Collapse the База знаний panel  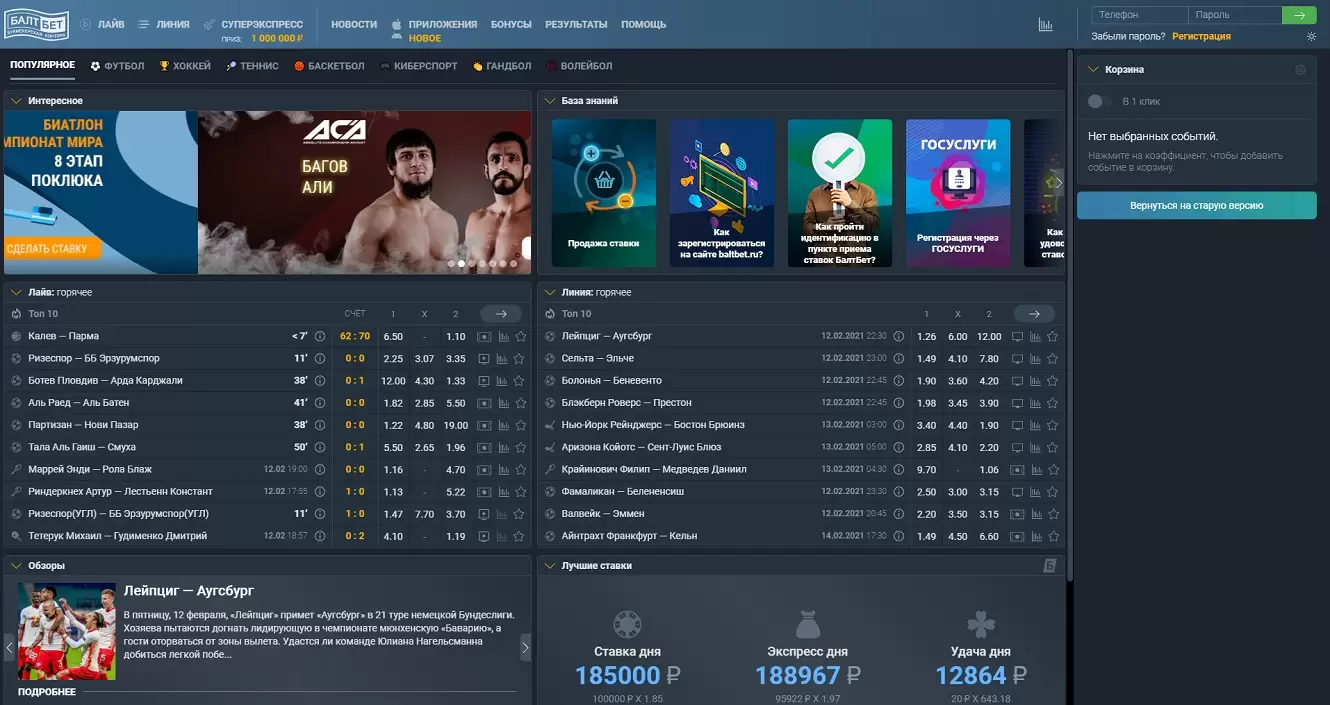[x=549, y=101]
